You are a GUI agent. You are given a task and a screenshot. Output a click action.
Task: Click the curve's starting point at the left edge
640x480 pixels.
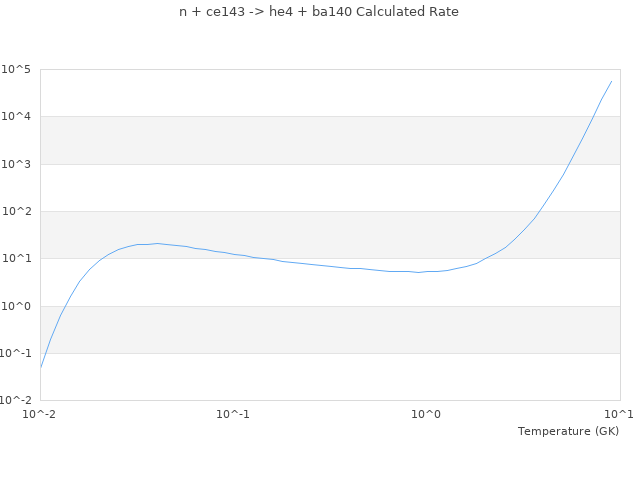click(x=41, y=367)
